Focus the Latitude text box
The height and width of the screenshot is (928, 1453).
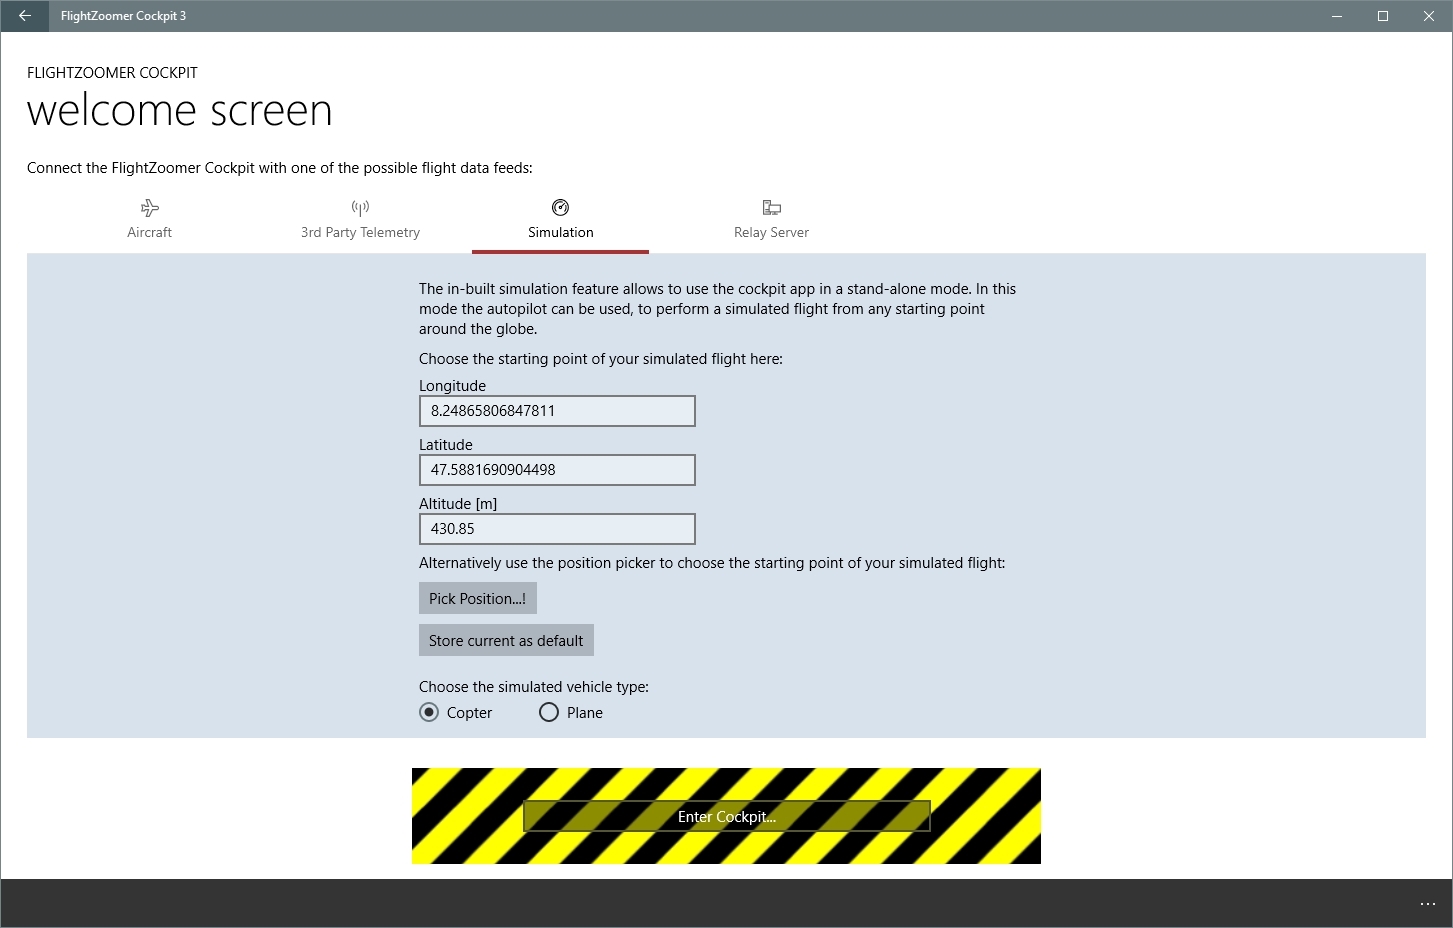(x=557, y=470)
